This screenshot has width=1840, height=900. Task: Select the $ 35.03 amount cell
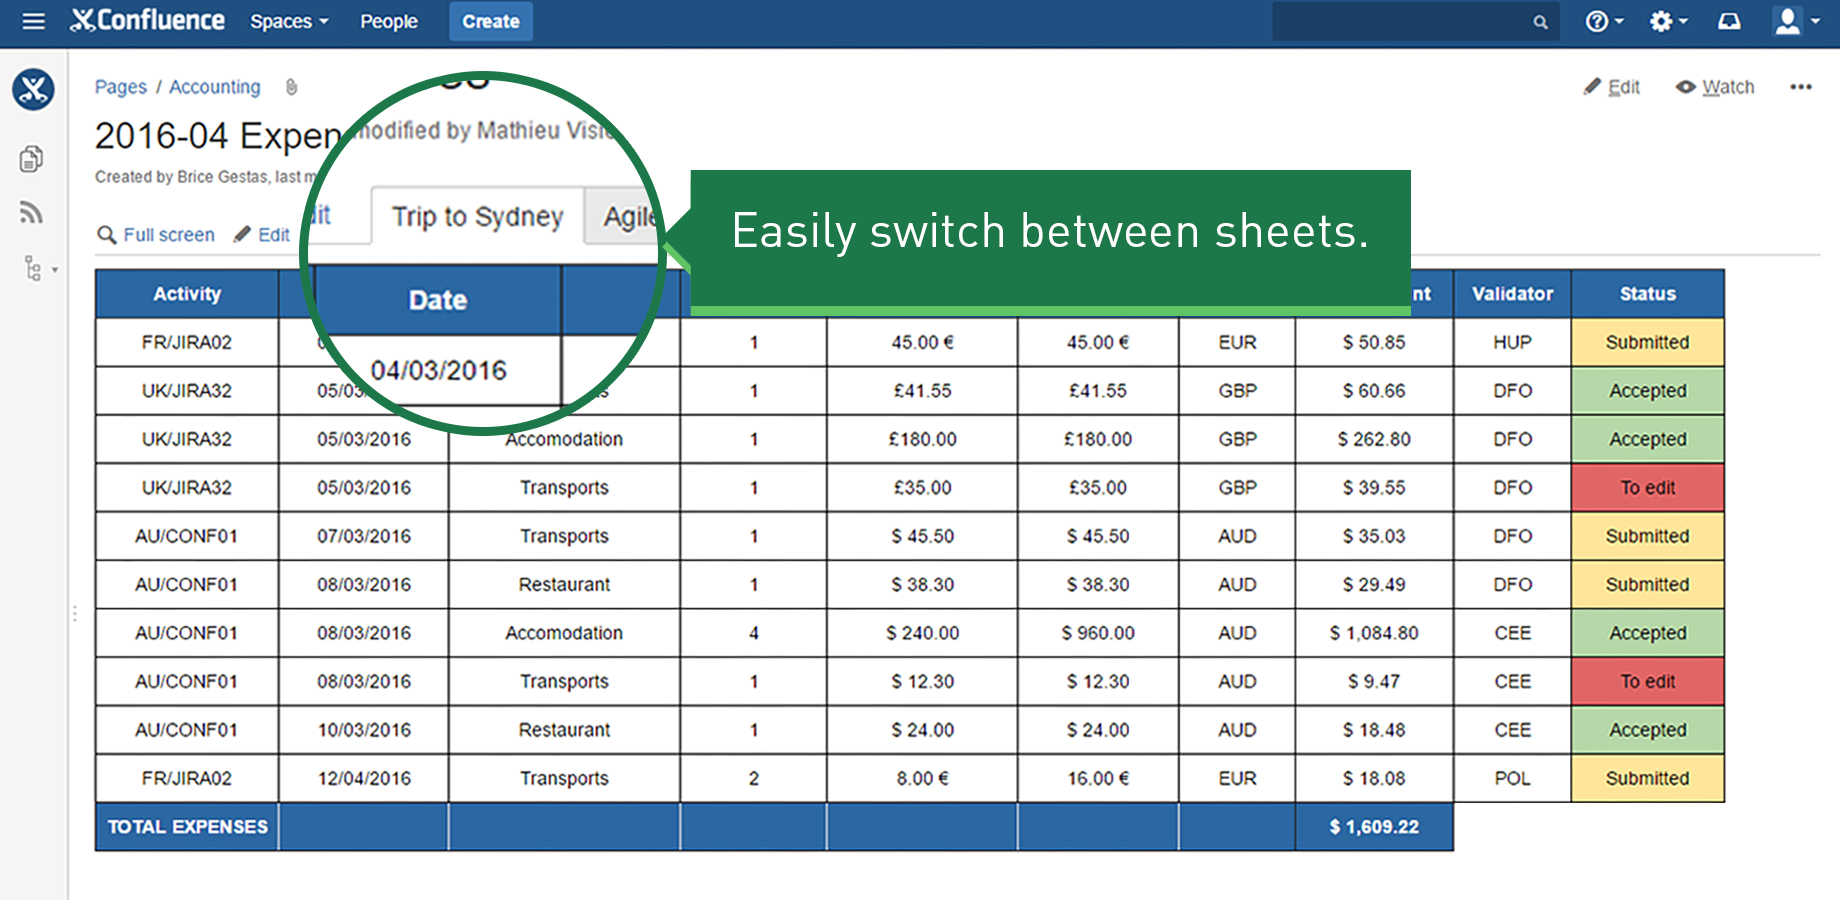pos(1374,536)
